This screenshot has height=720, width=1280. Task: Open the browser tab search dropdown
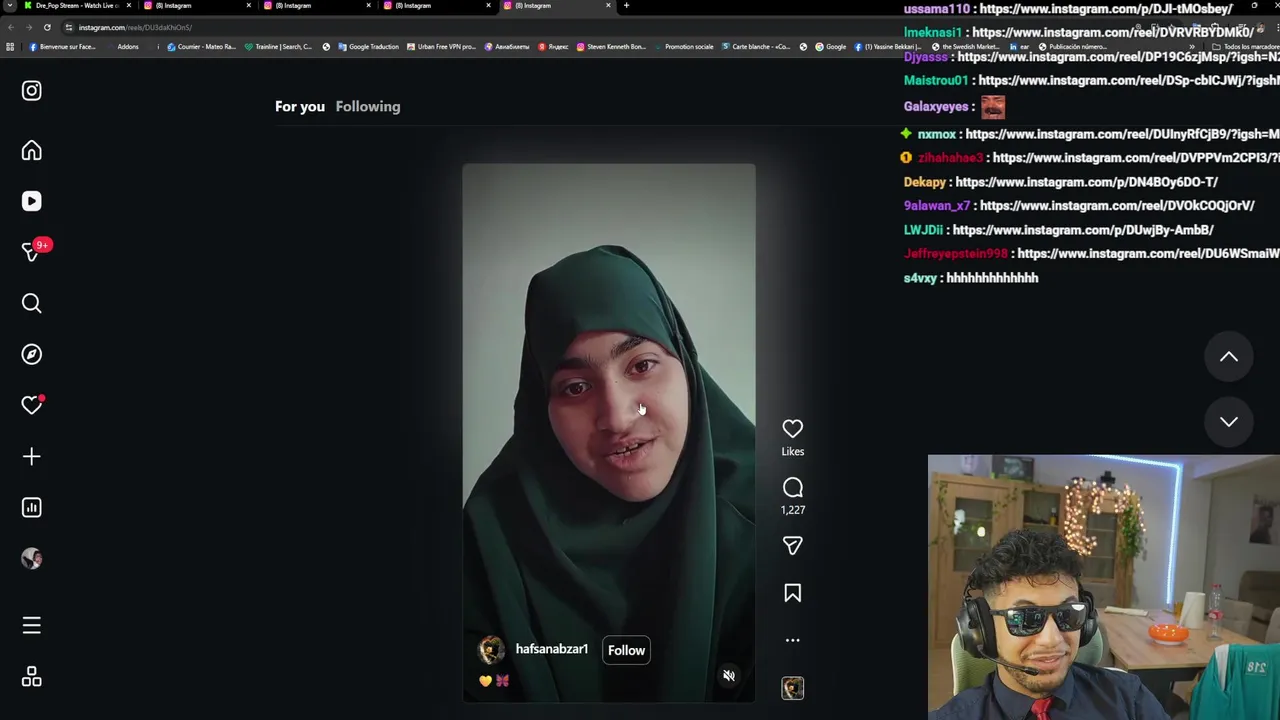coord(10,6)
